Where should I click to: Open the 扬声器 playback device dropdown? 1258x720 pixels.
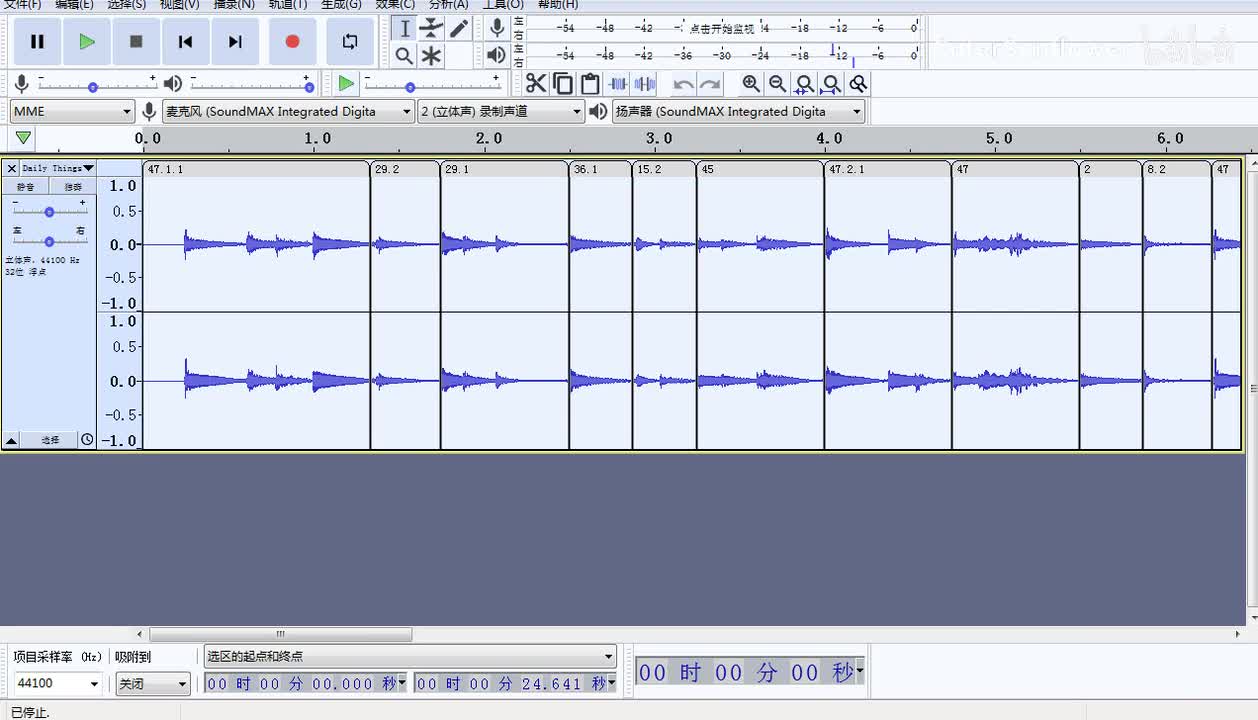pyautogui.click(x=738, y=111)
